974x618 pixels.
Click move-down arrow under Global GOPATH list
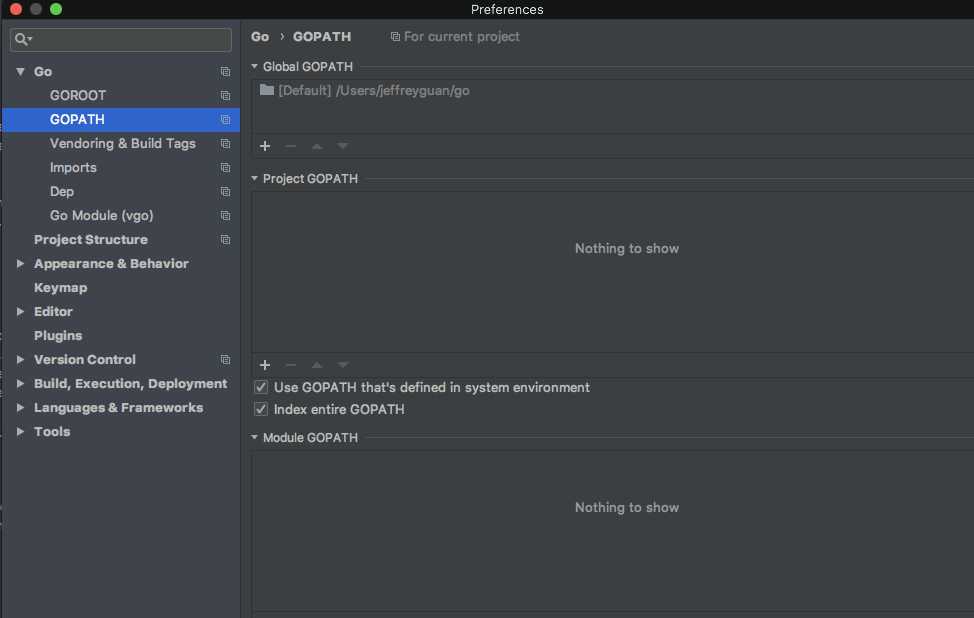343,146
